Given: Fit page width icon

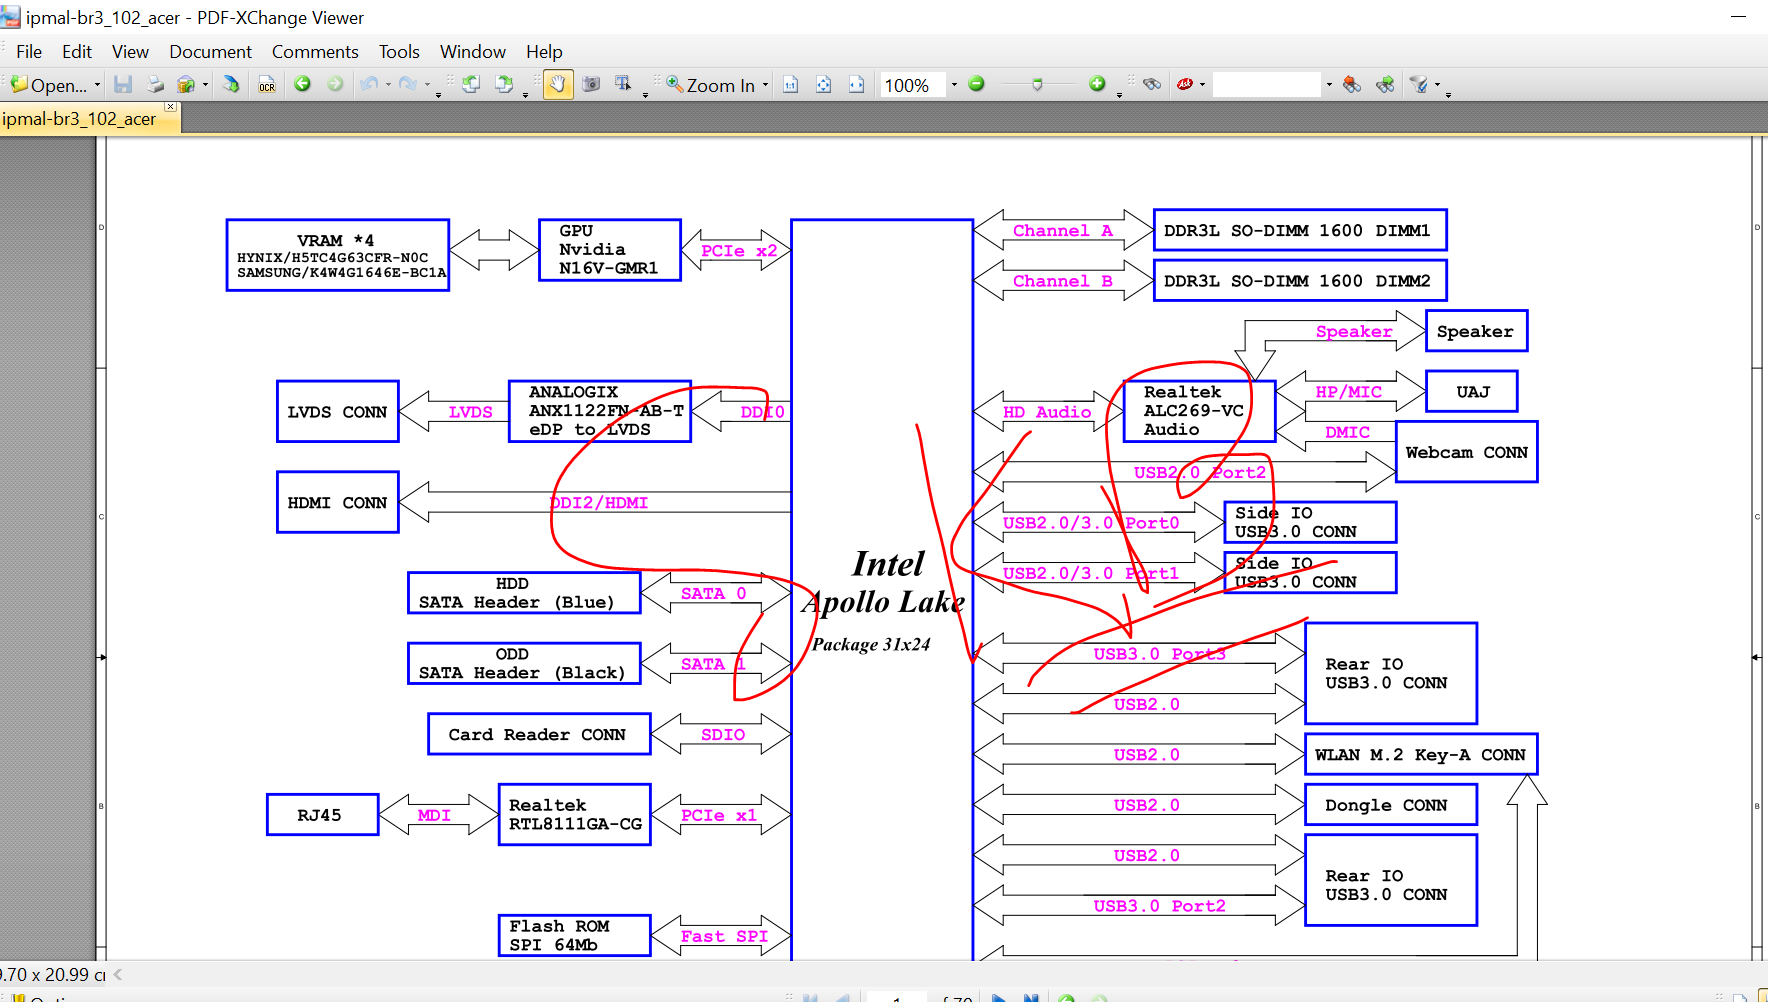Looking at the screenshot, I should coord(856,85).
